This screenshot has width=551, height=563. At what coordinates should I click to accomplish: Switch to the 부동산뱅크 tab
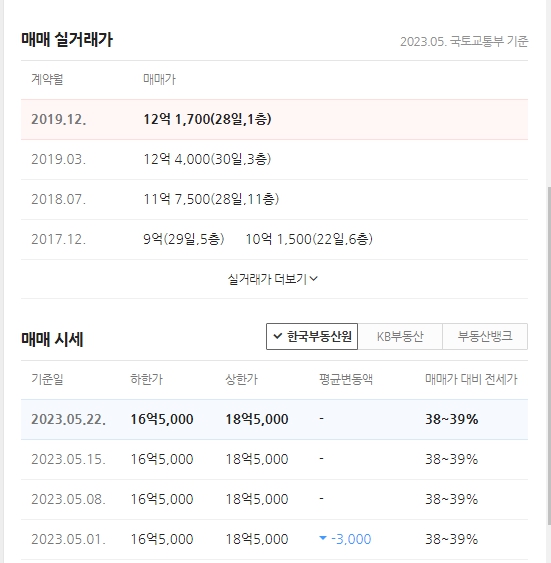pyautogui.click(x=485, y=336)
